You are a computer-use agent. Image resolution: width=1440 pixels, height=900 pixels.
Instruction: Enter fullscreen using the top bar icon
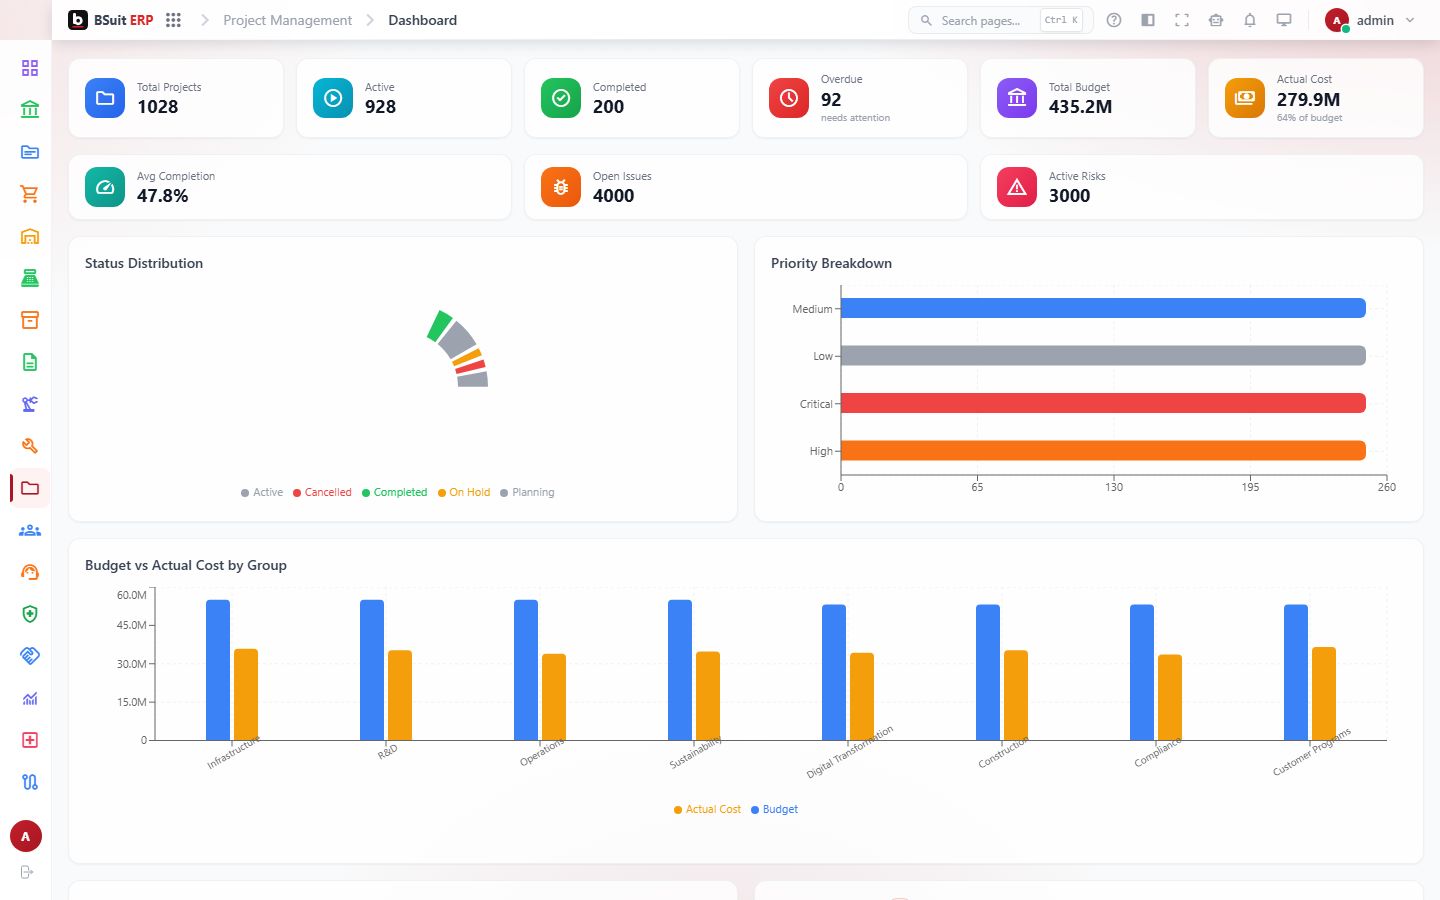1182,20
